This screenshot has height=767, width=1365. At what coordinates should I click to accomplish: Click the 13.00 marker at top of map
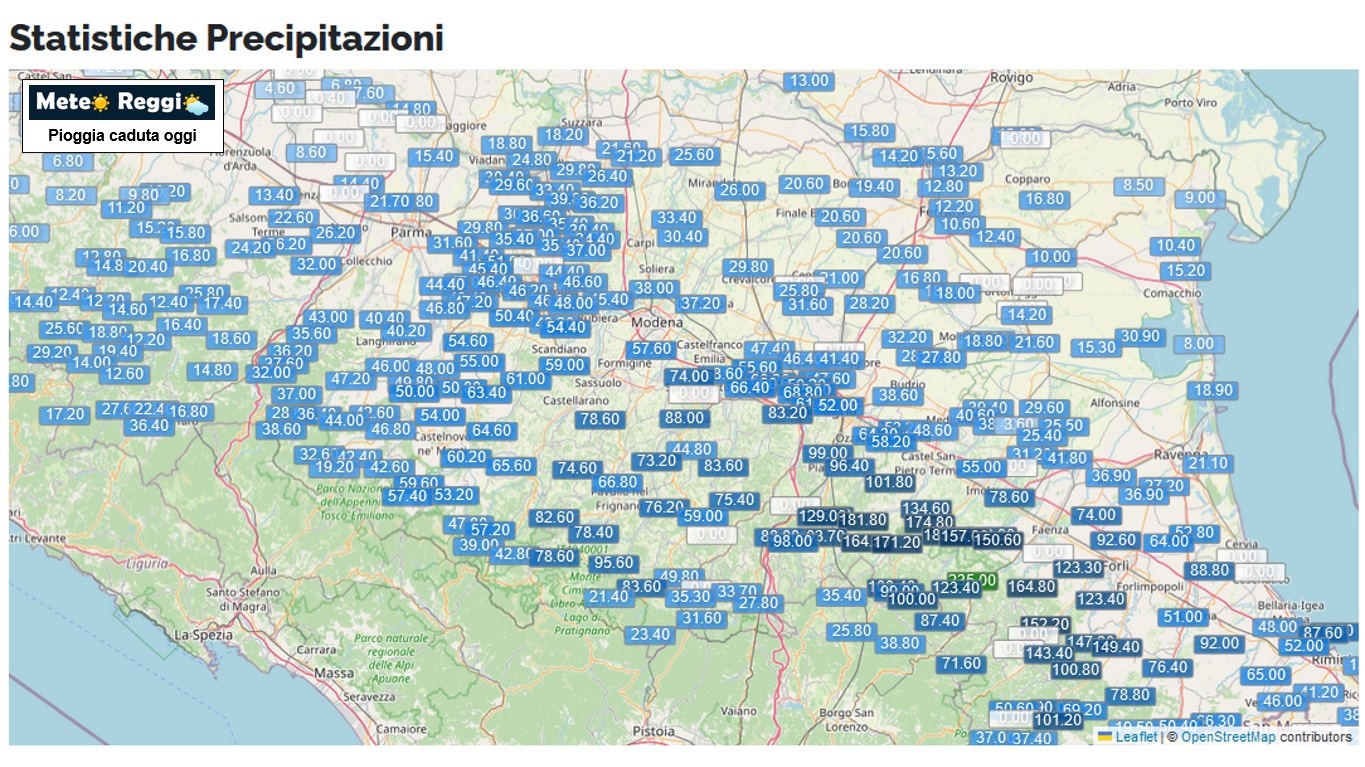pos(809,81)
